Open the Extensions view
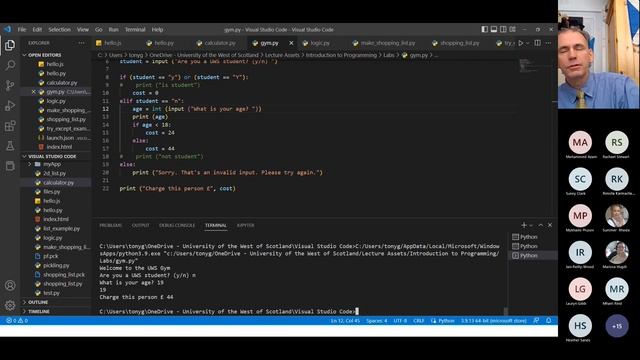Viewport: 640px width, 360px height. coord(10,126)
